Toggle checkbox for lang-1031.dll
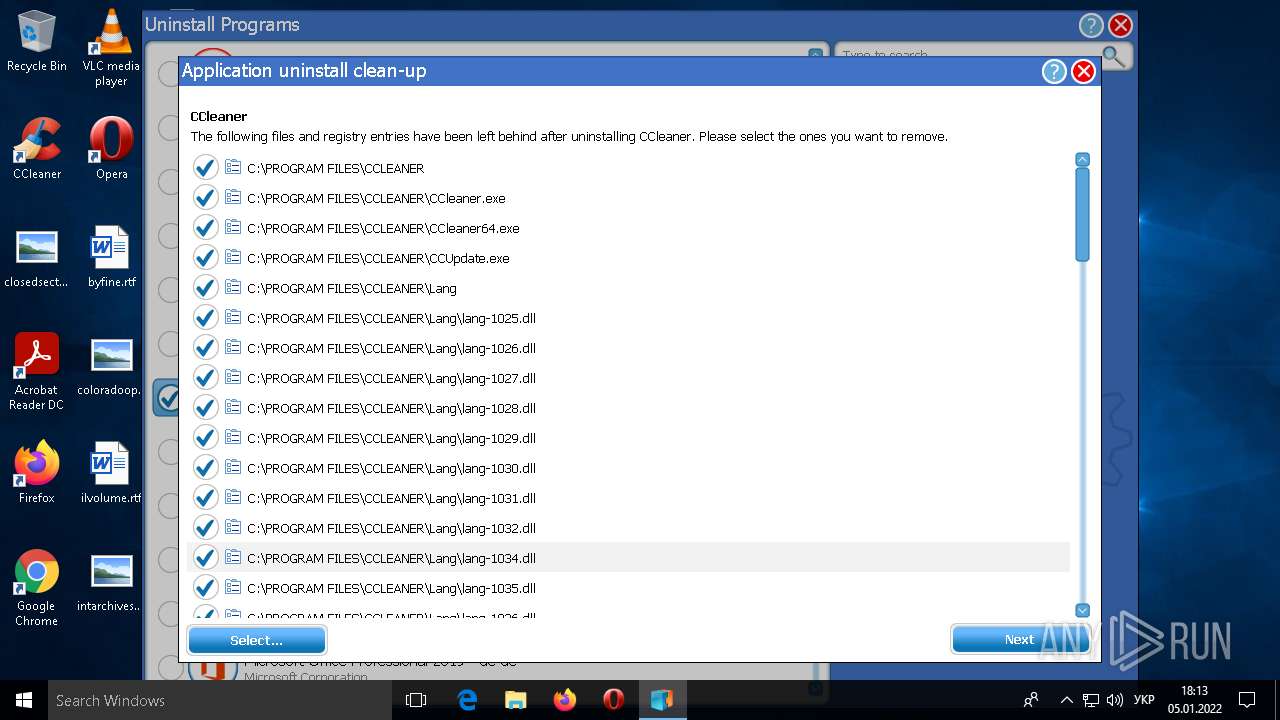The height and width of the screenshot is (720, 1280). [205, 497]
